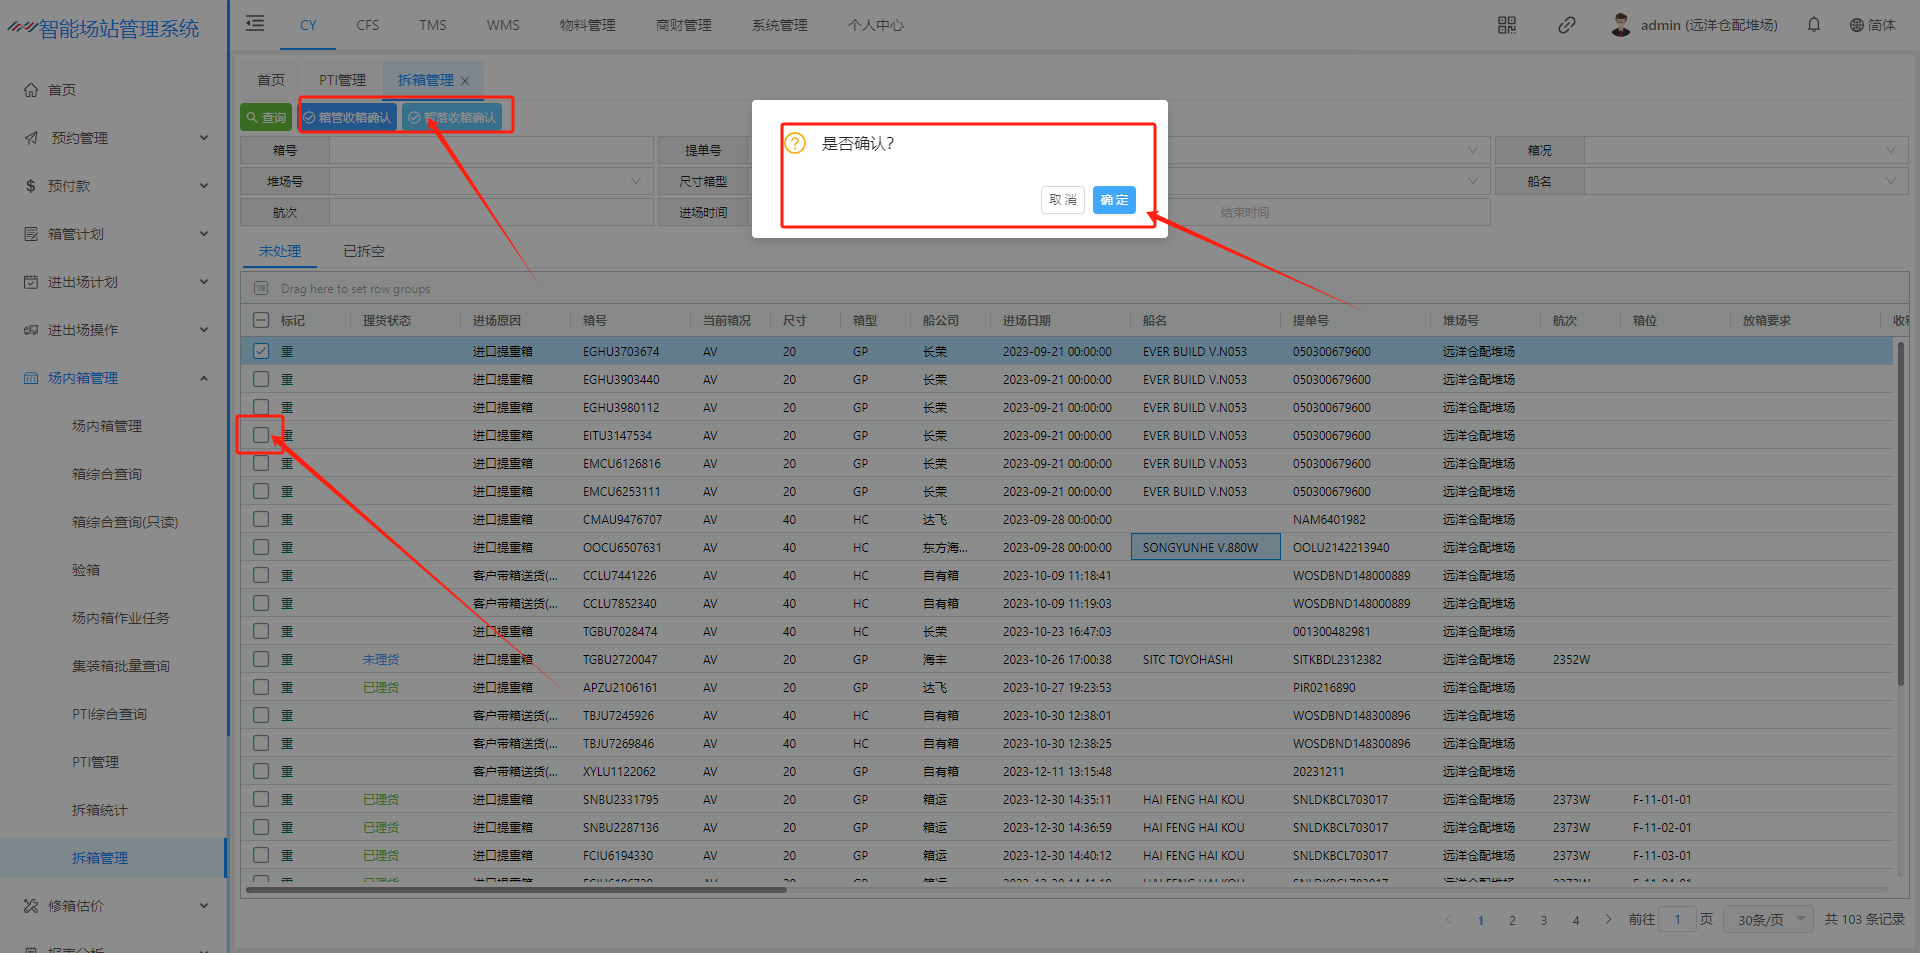The height and width of the screenshot is (953, 1920).
Task: Click the admin user avatar icon
Action: (1621, 25)
